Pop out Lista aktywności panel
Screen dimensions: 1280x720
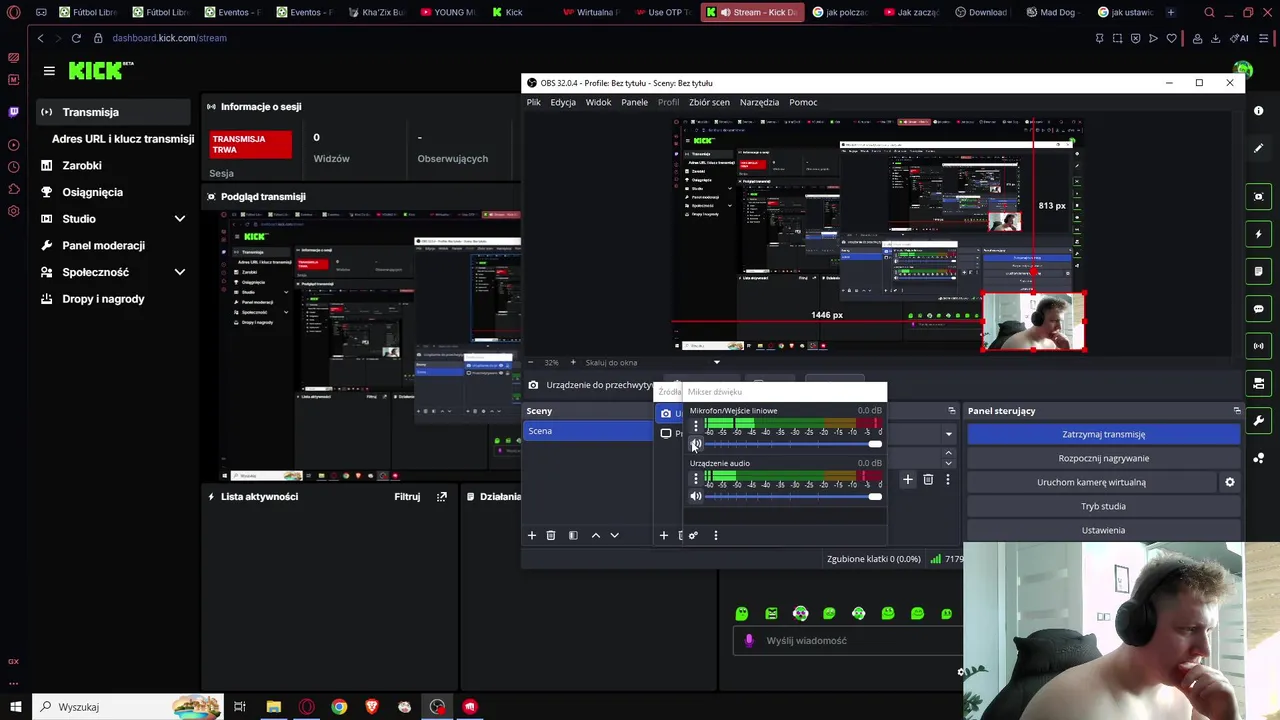(442, 497)
